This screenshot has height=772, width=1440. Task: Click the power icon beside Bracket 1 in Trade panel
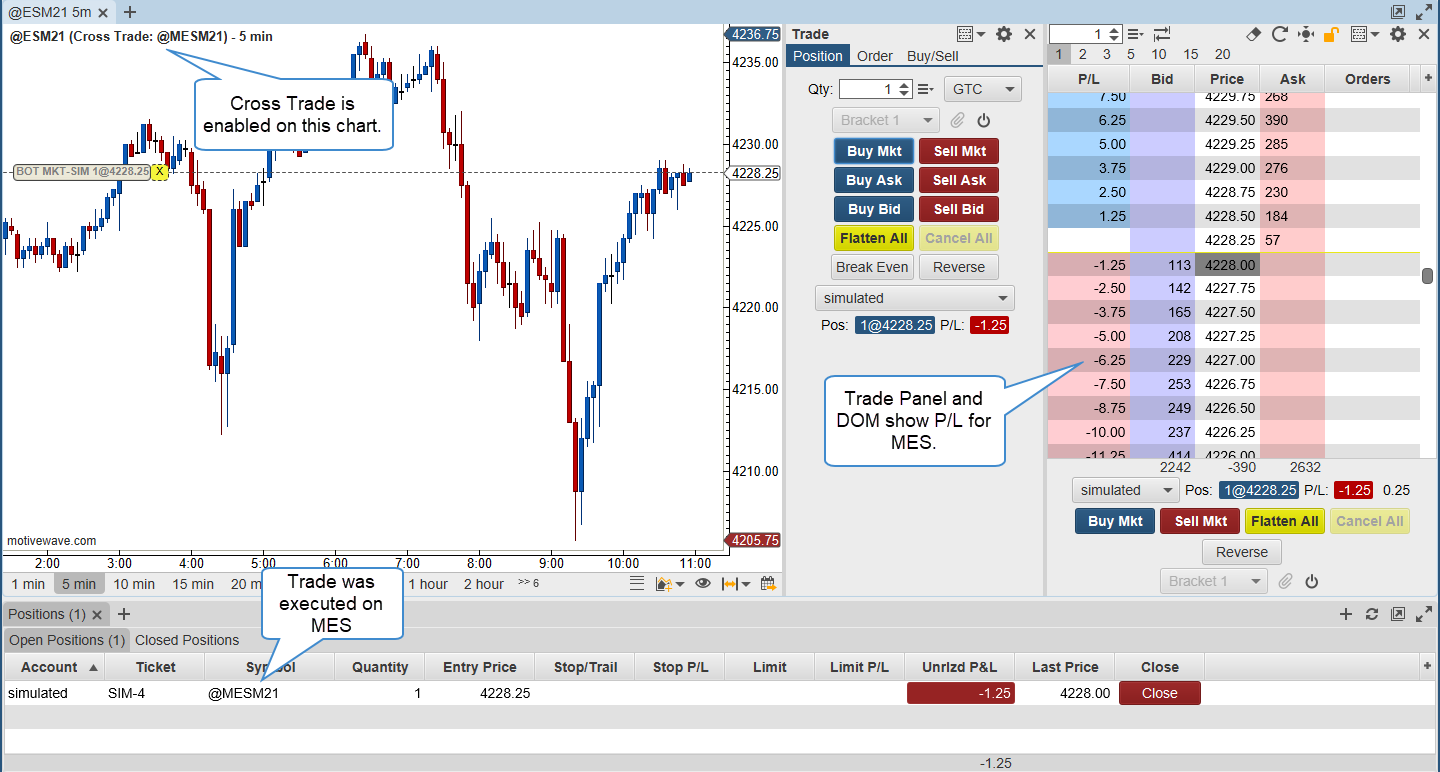[x=984, y=121]
